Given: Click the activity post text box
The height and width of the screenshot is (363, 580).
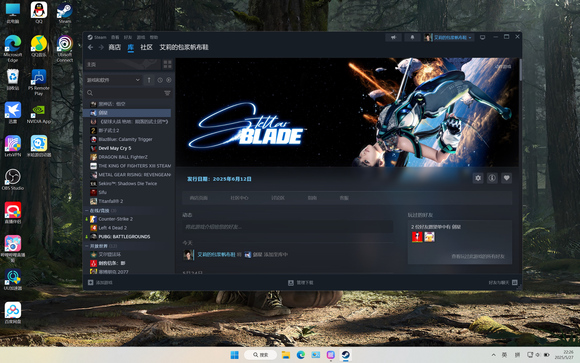Looking at the screenshot, I should (288, 226).
